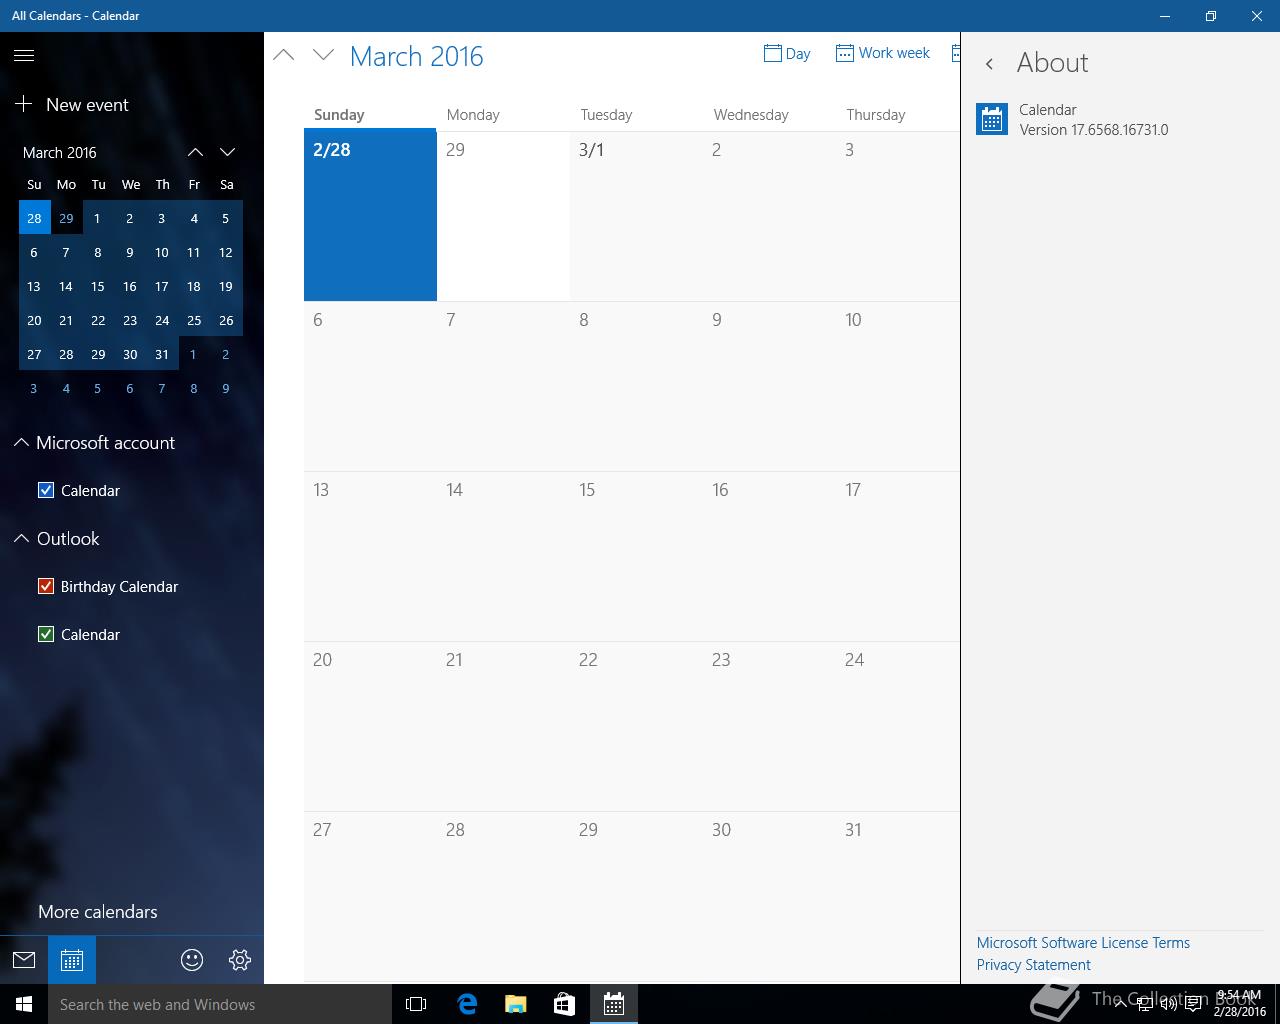Open More calendars

pos(98,912)
